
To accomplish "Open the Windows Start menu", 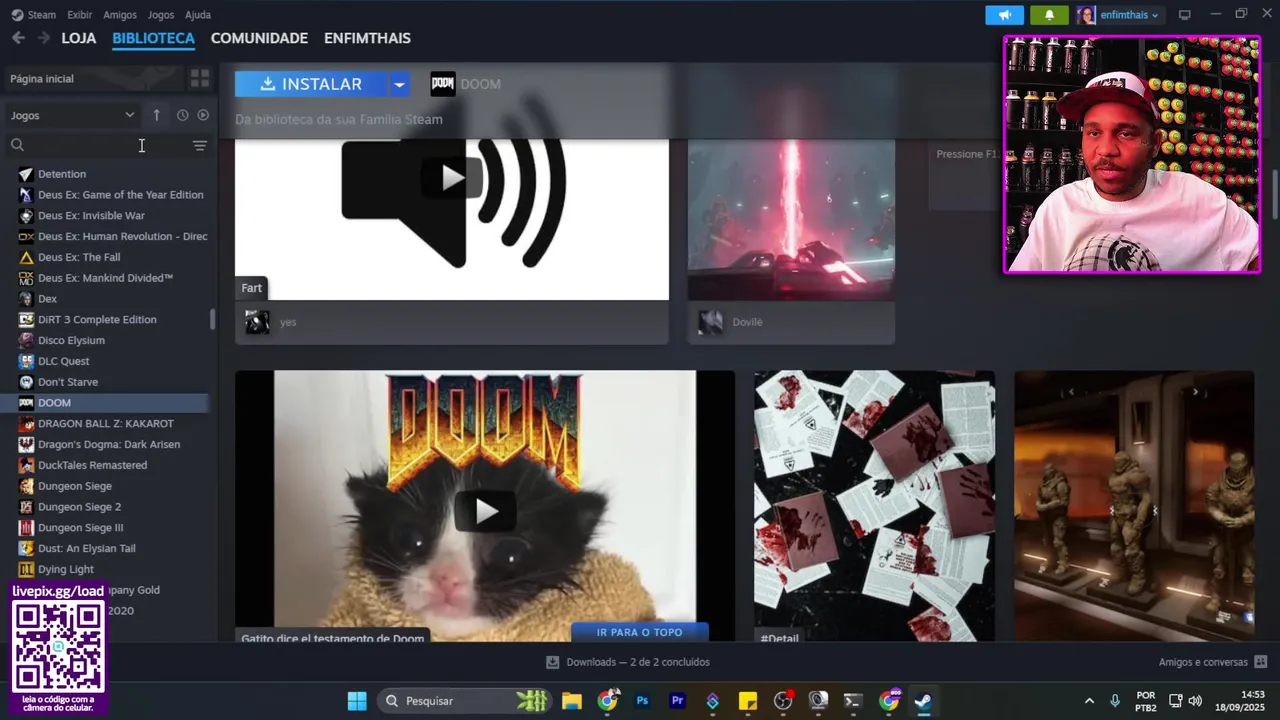I will (357, 701).
